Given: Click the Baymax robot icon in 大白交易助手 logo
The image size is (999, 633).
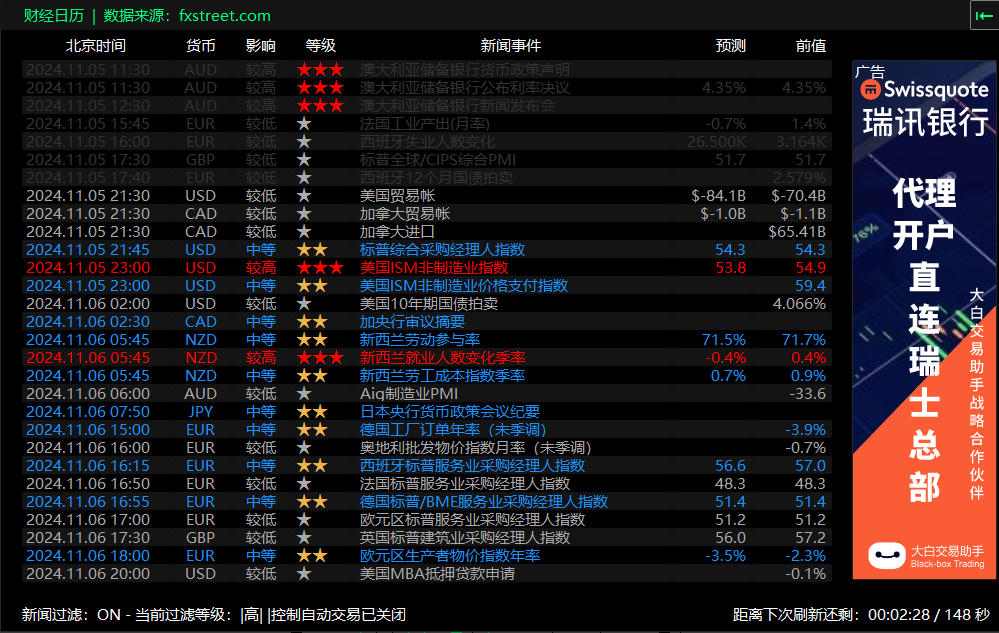Looking at the screenshot, I should click(x=884, y=556).
